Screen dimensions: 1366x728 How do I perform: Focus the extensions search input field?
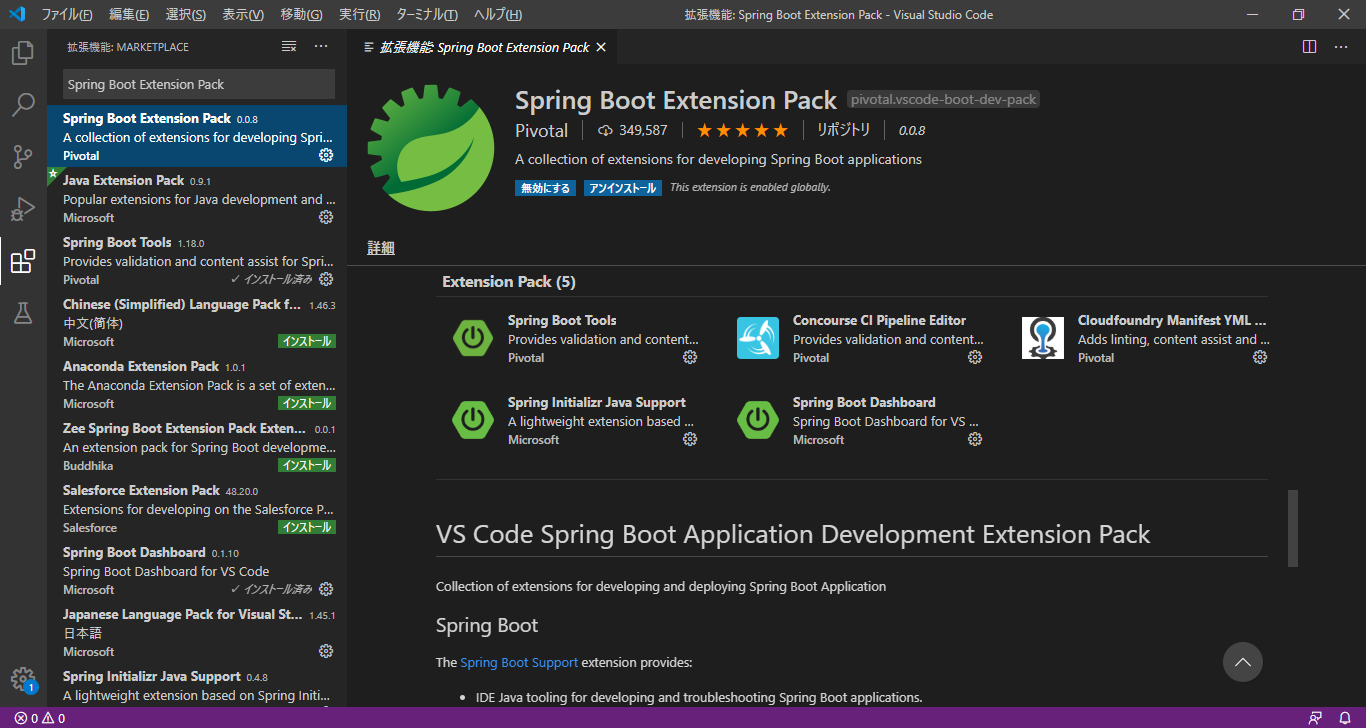click(198, 84)
